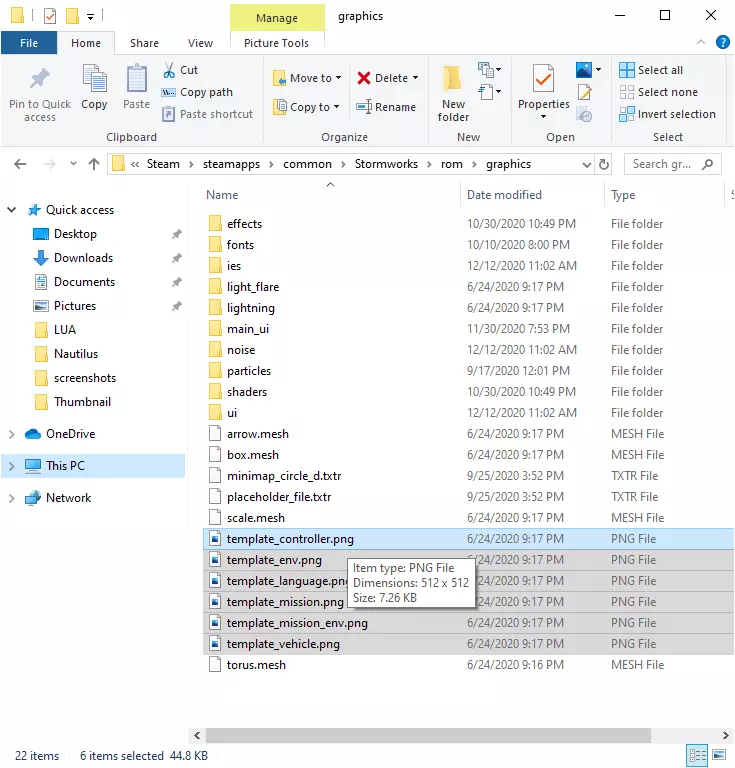Select the Home ribbon tab
735x768 pixels.
click(x=86, y=43)
